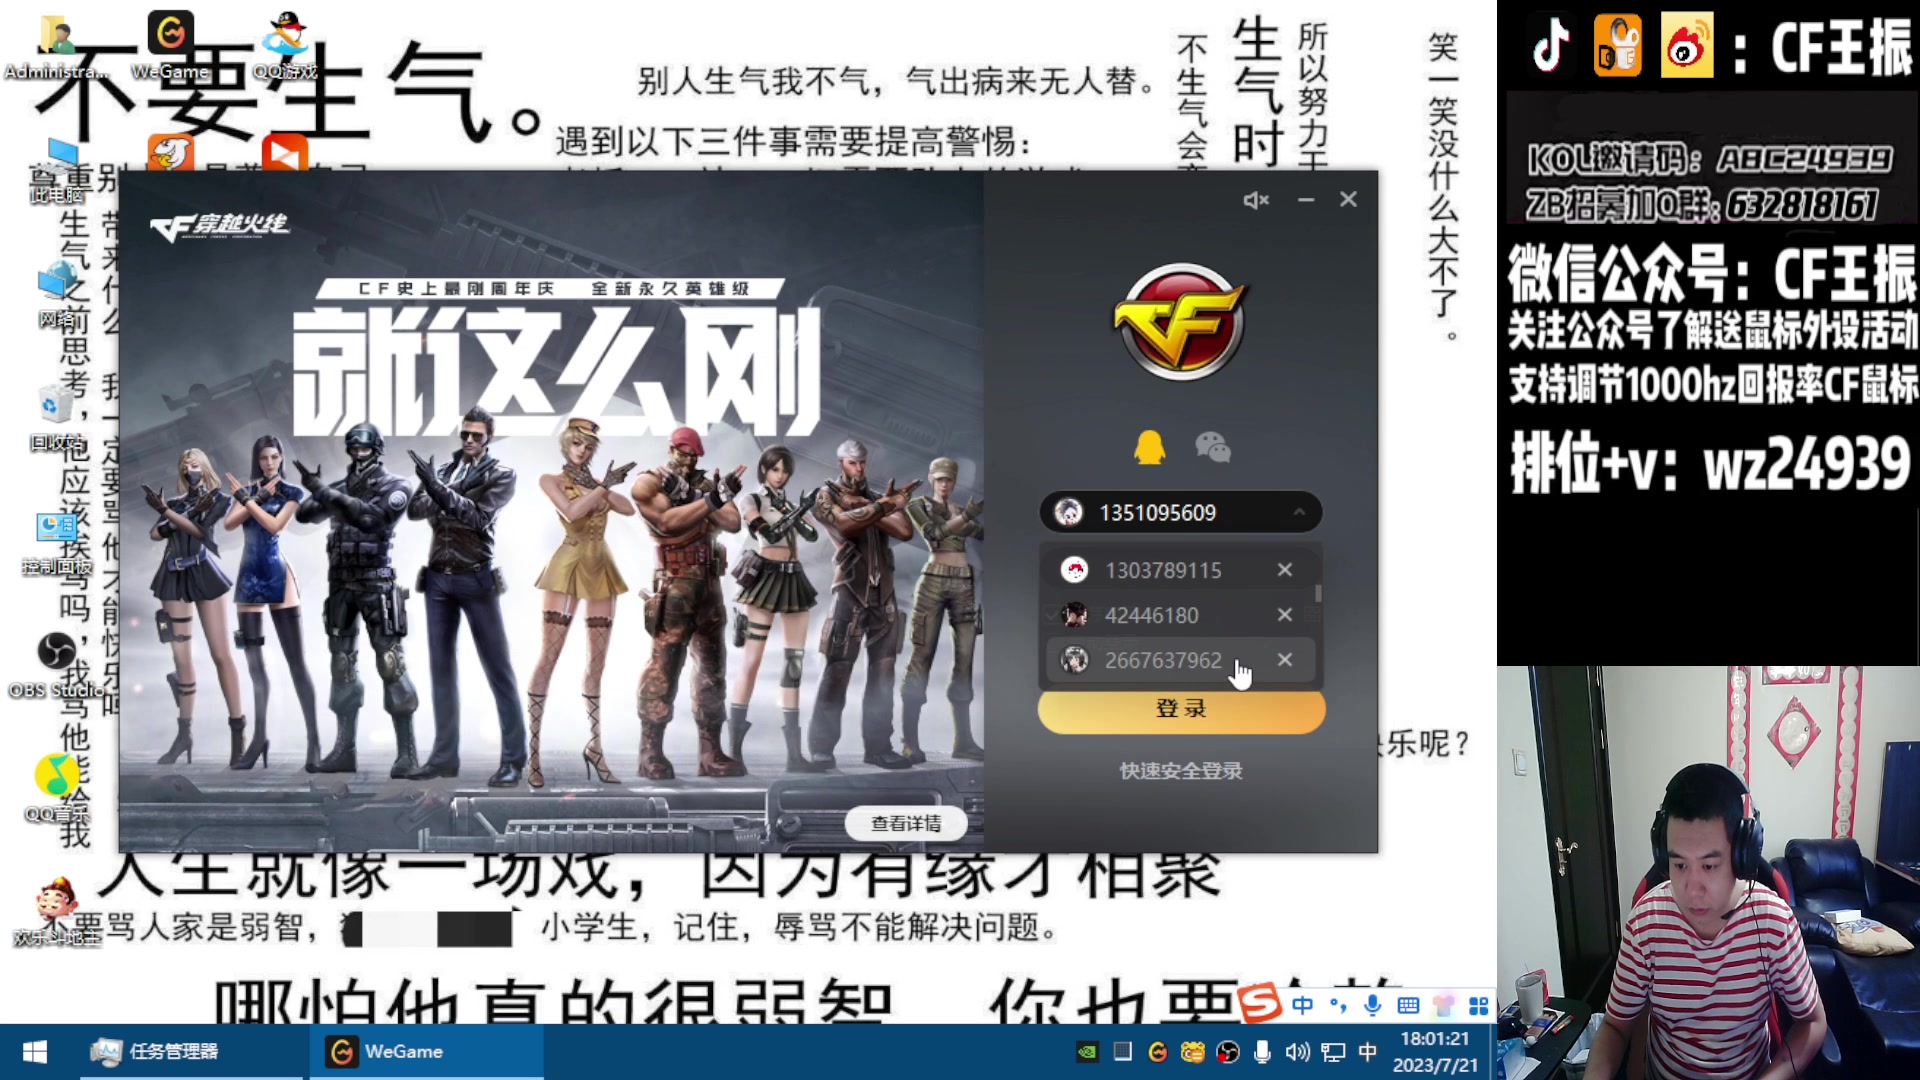The height and width of the screenshot is (1080, 1920).
Task: Click 查看详情 on the banner
Action: click(x=906, y=823)
